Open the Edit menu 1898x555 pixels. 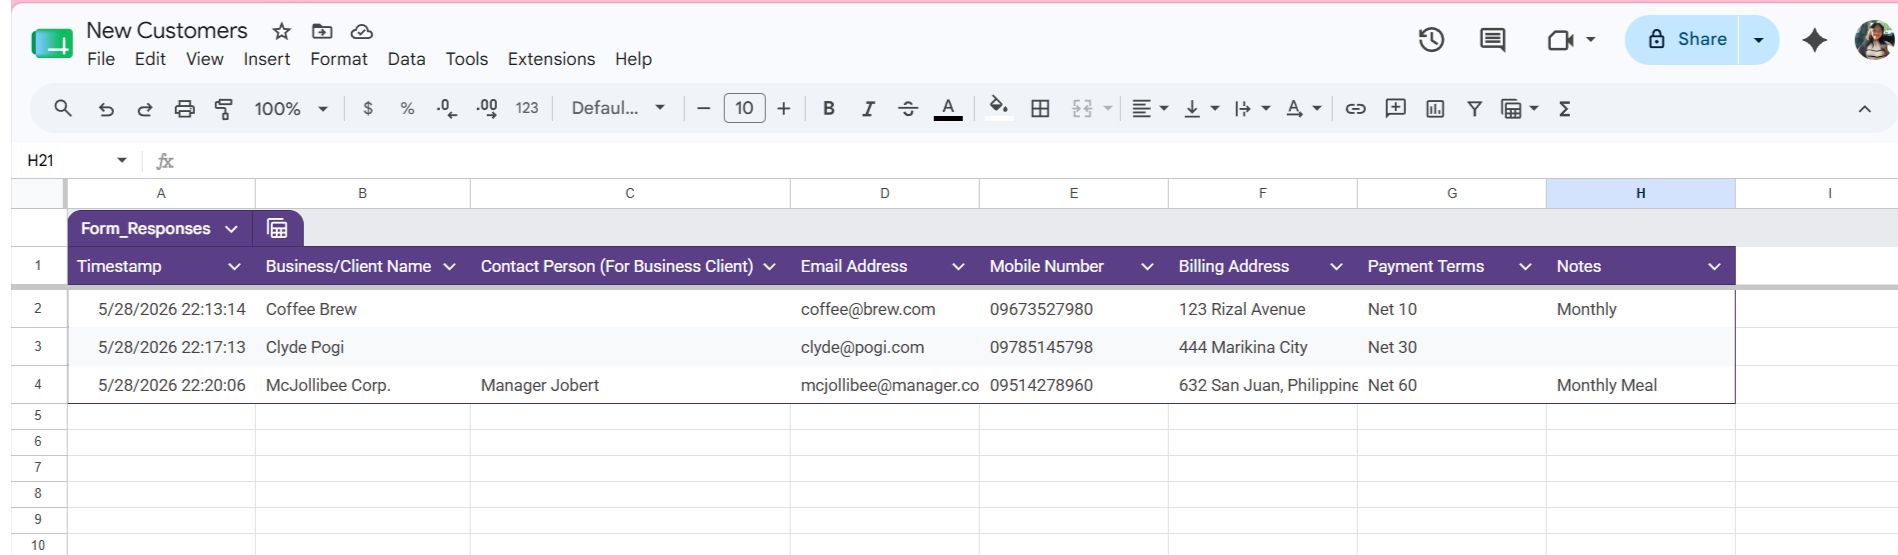coord(150,59)
